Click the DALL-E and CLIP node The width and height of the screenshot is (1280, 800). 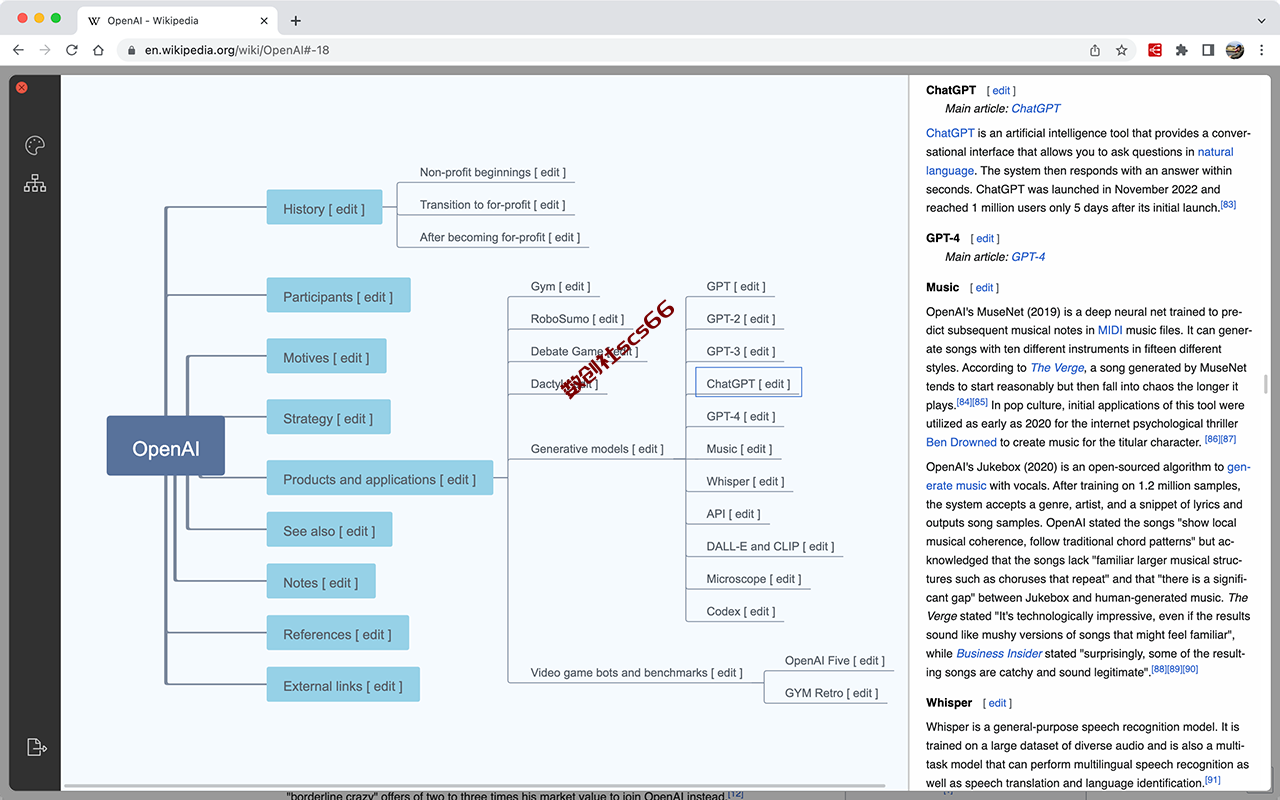coord(769,546)
